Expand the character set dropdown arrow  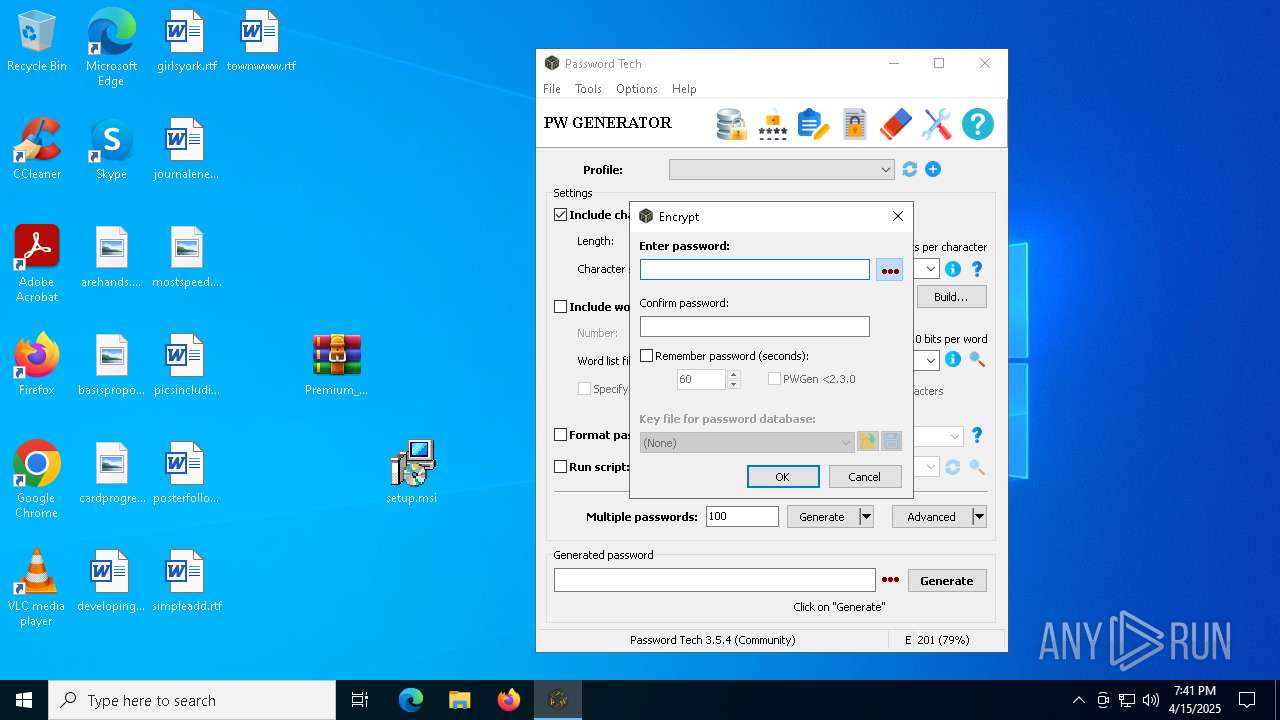click(930, 269)
